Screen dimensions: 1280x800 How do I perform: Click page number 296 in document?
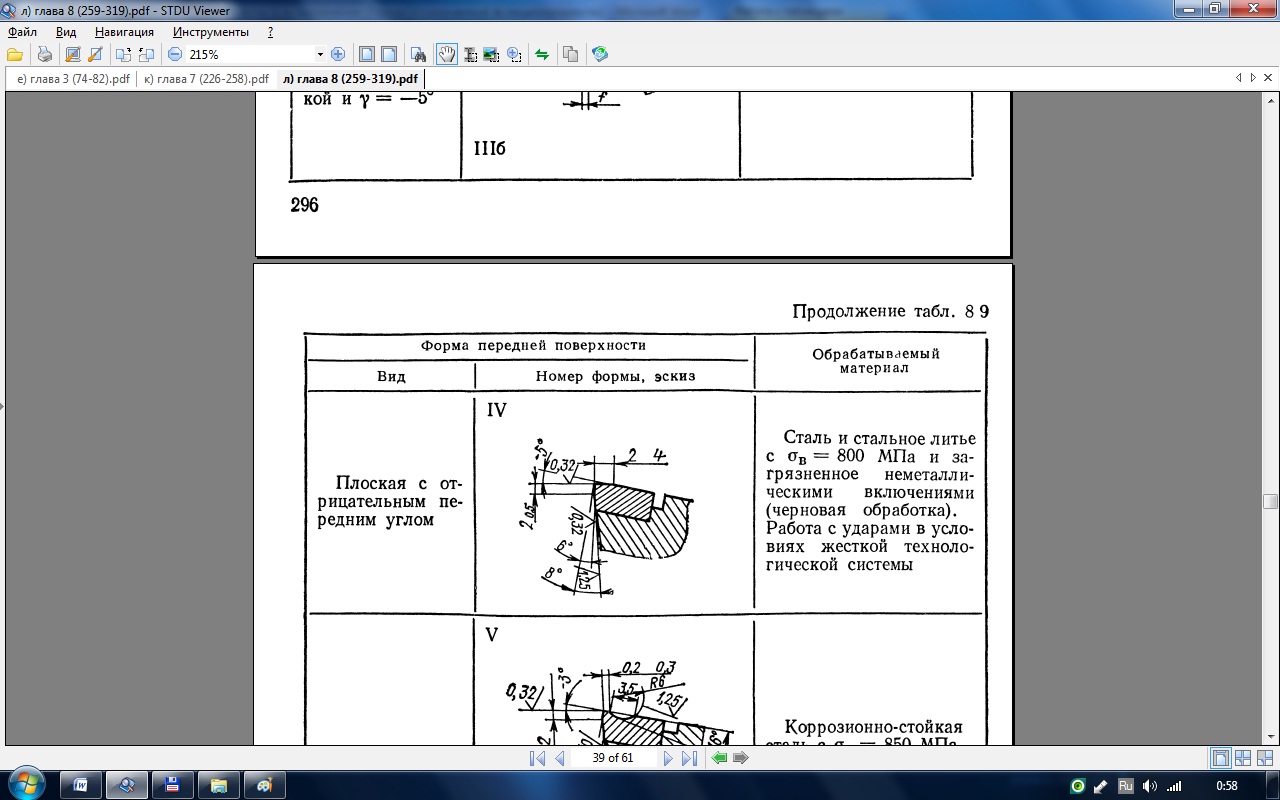[304, 205]
